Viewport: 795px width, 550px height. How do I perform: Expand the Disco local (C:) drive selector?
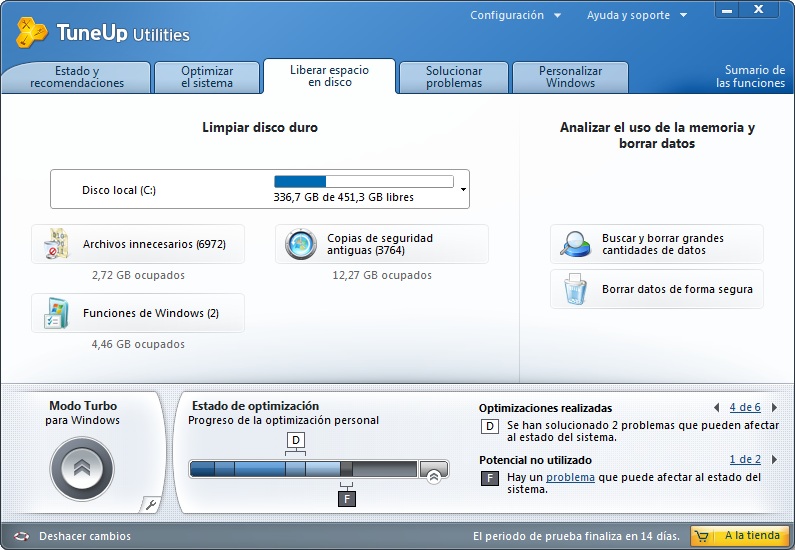[463, 190]
